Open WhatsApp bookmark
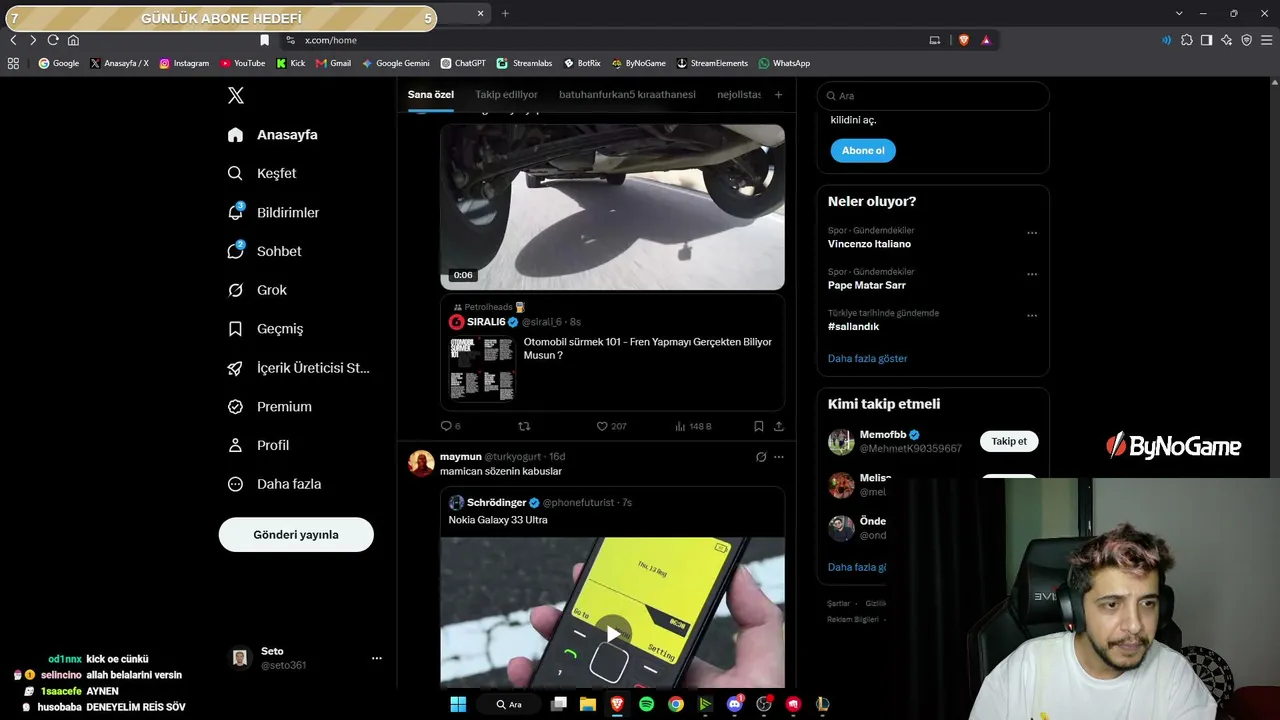This screenshot has height=720, width=1280. coord(784,63)
